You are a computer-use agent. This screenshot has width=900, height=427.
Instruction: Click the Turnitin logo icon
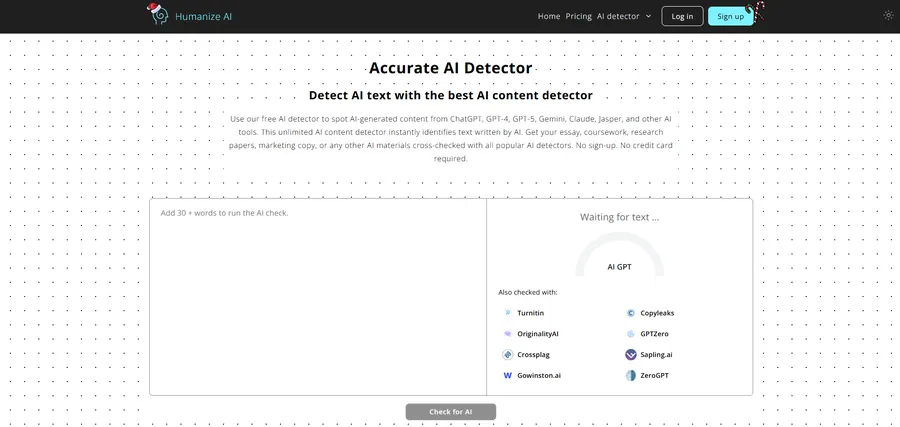(507, 313)
